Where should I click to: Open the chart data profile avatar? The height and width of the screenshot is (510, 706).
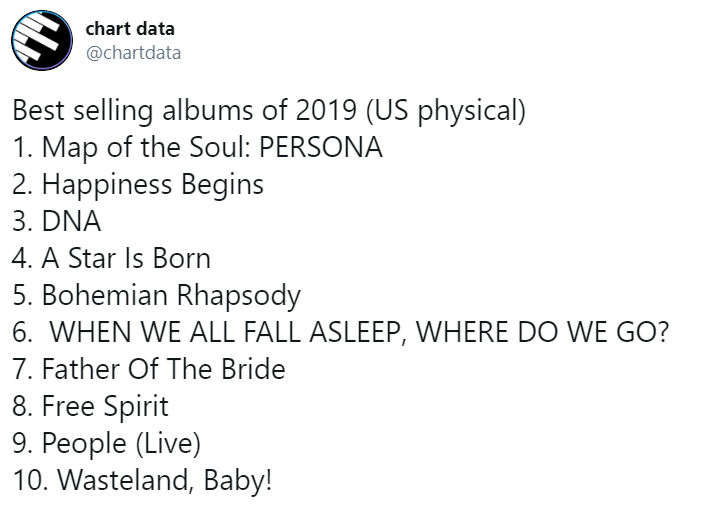click(x=42, y=40)
